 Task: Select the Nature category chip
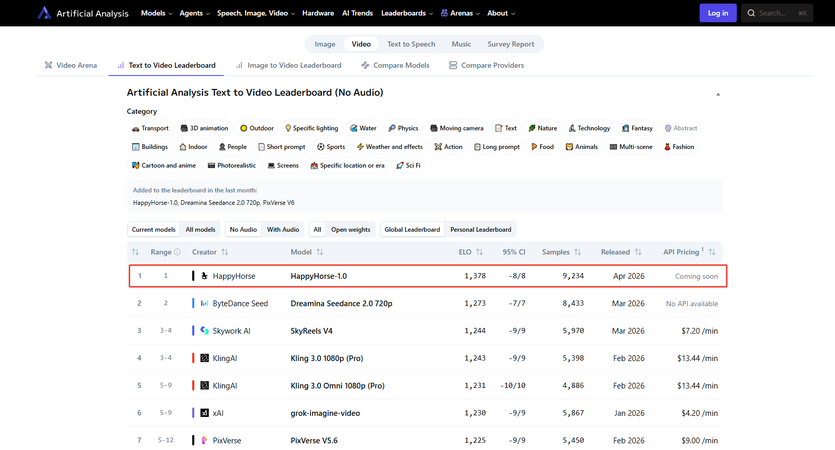tap(543, 128)
